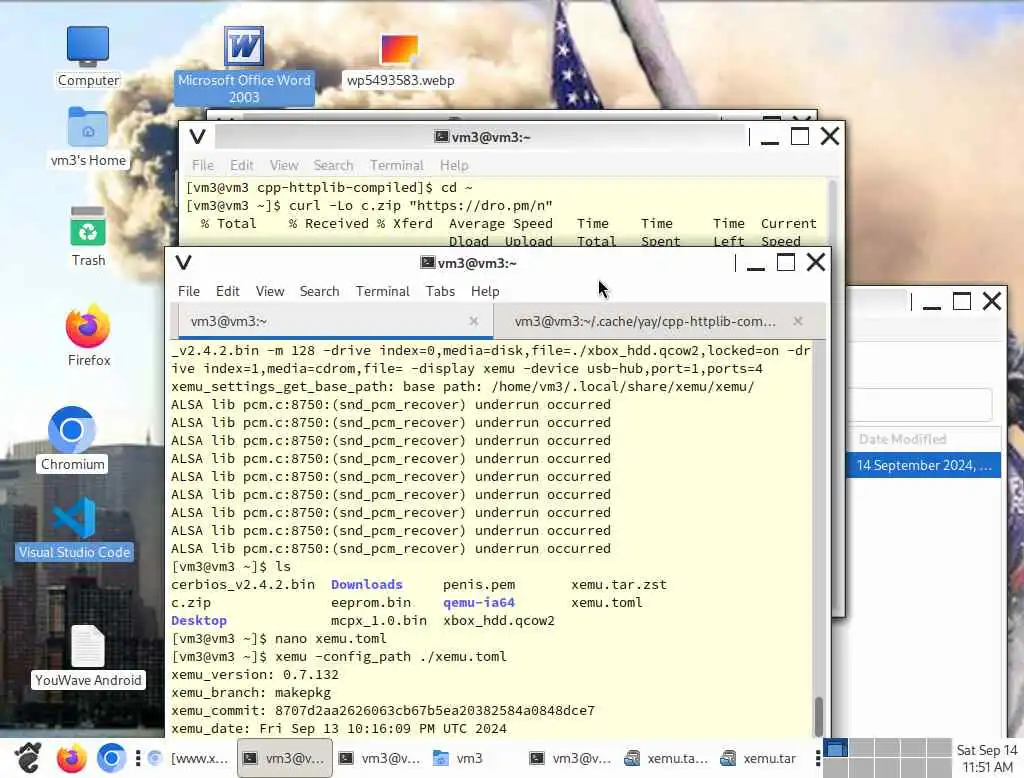Click the qemu-ia64 directory name in terminal
Screen dimensions: 1024x778
479,602
